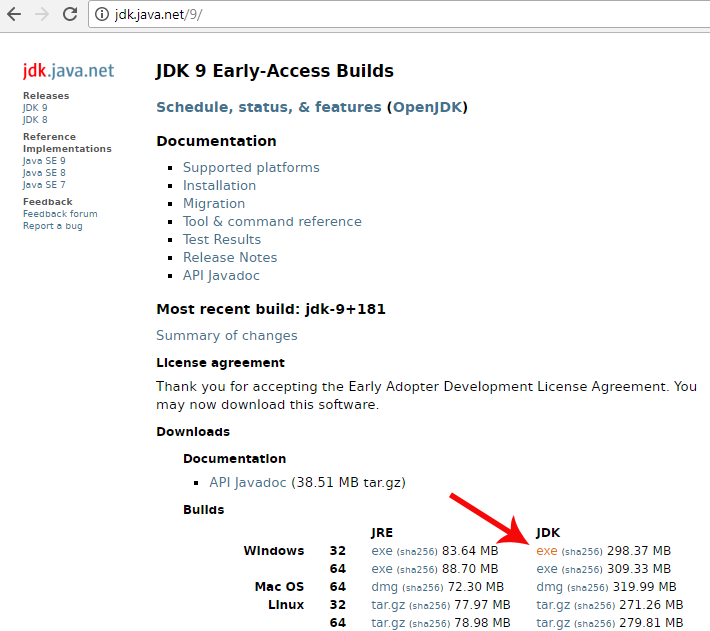The image size is (710, 631).
Task: Open Tool & command reference link
Action: point(272,221)
